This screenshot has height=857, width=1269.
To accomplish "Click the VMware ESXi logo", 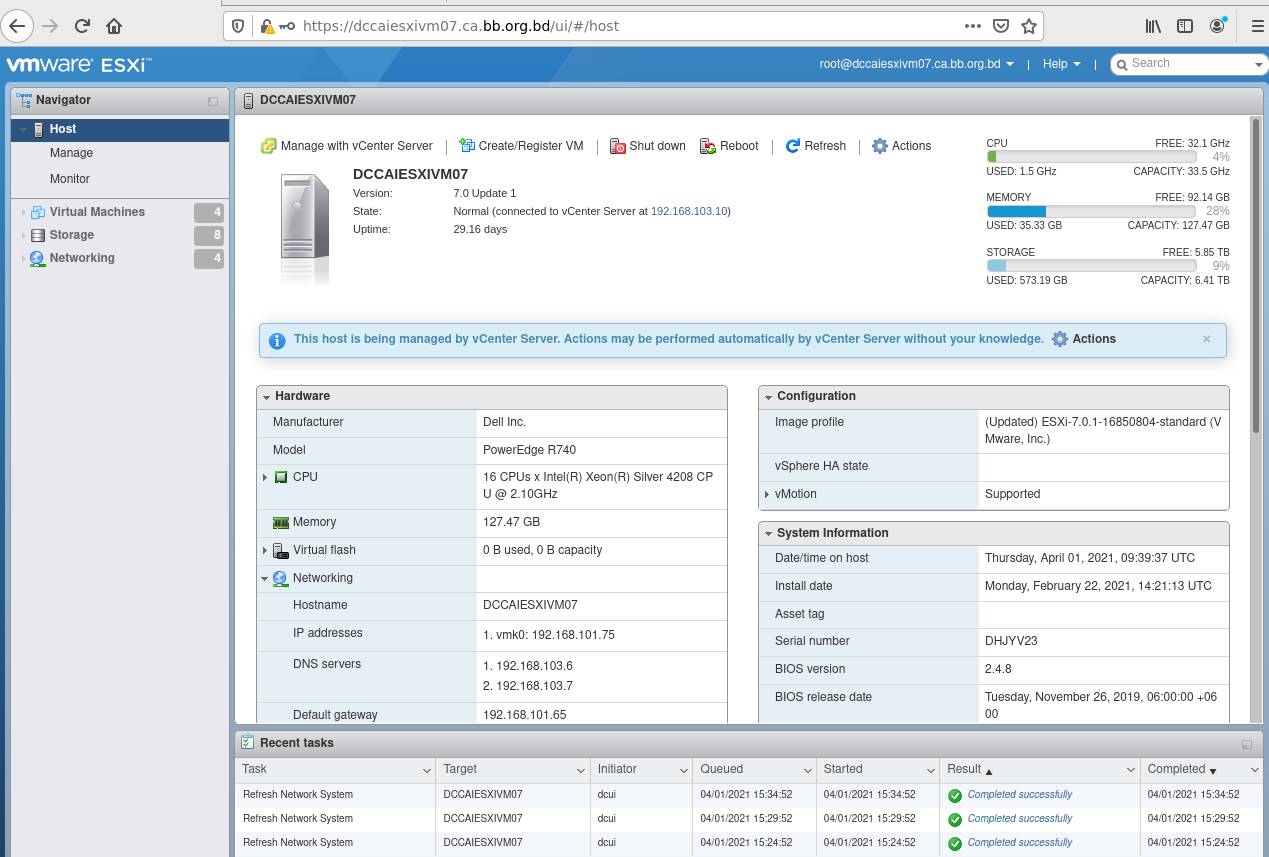I will [78, 65].
